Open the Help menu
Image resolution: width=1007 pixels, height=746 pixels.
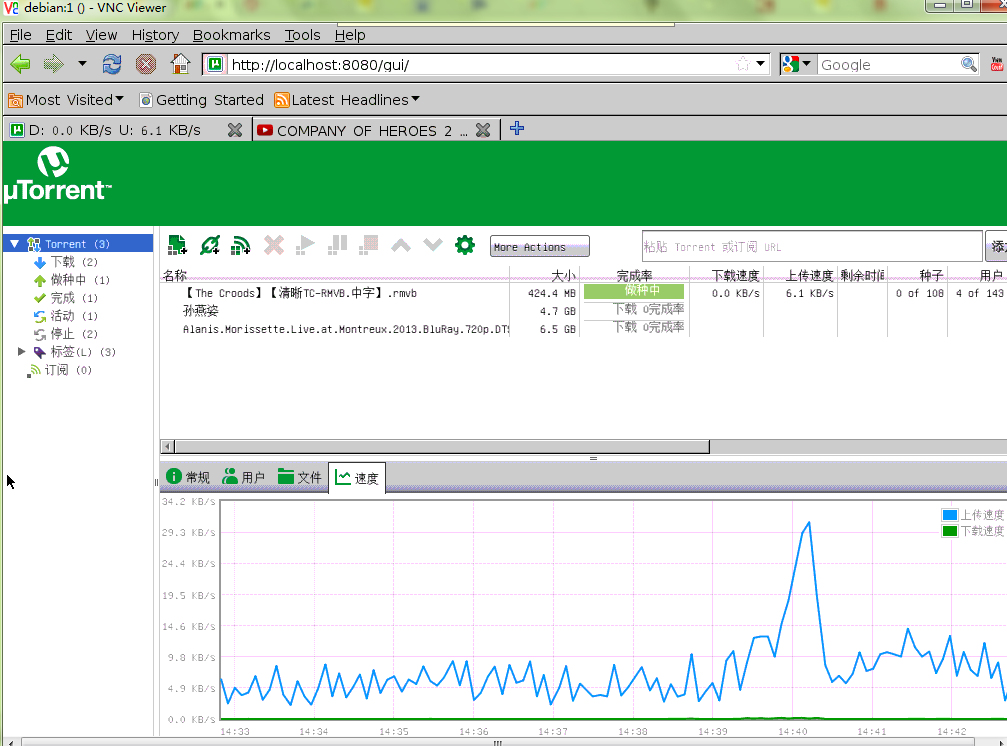click(x=350, y=35)
